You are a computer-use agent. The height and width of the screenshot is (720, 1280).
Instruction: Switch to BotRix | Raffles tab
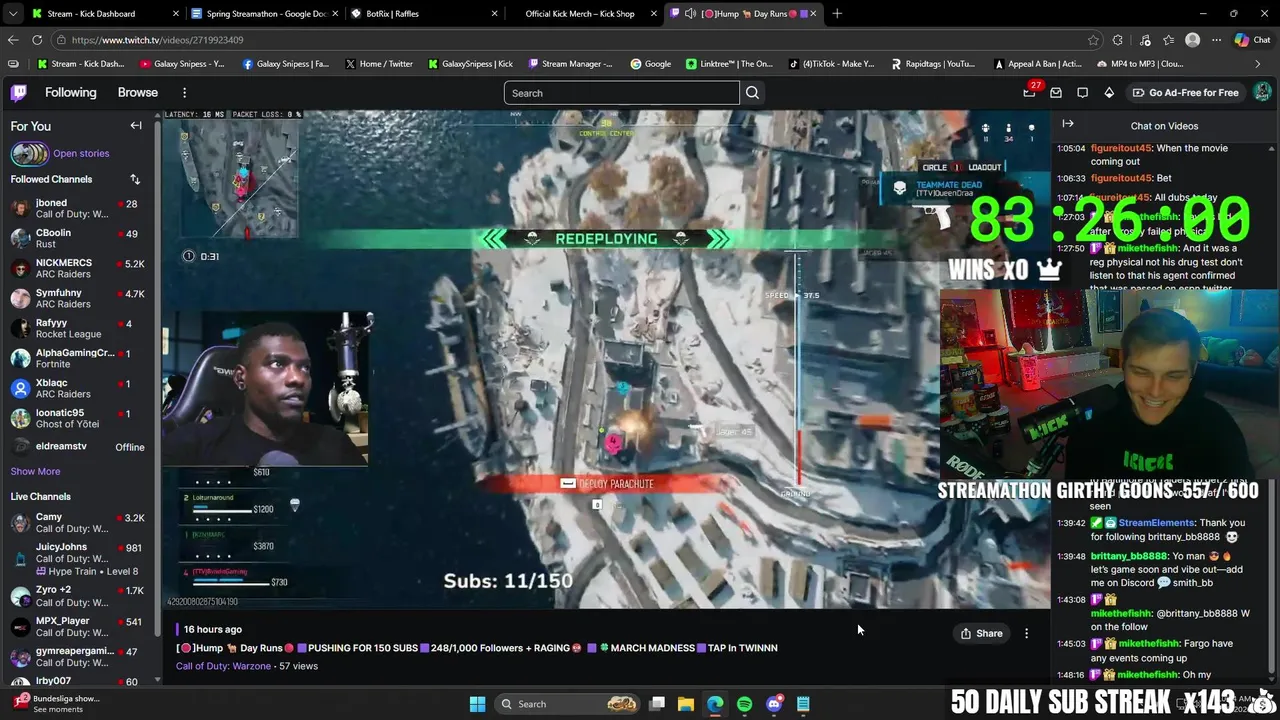coord(425,14)
